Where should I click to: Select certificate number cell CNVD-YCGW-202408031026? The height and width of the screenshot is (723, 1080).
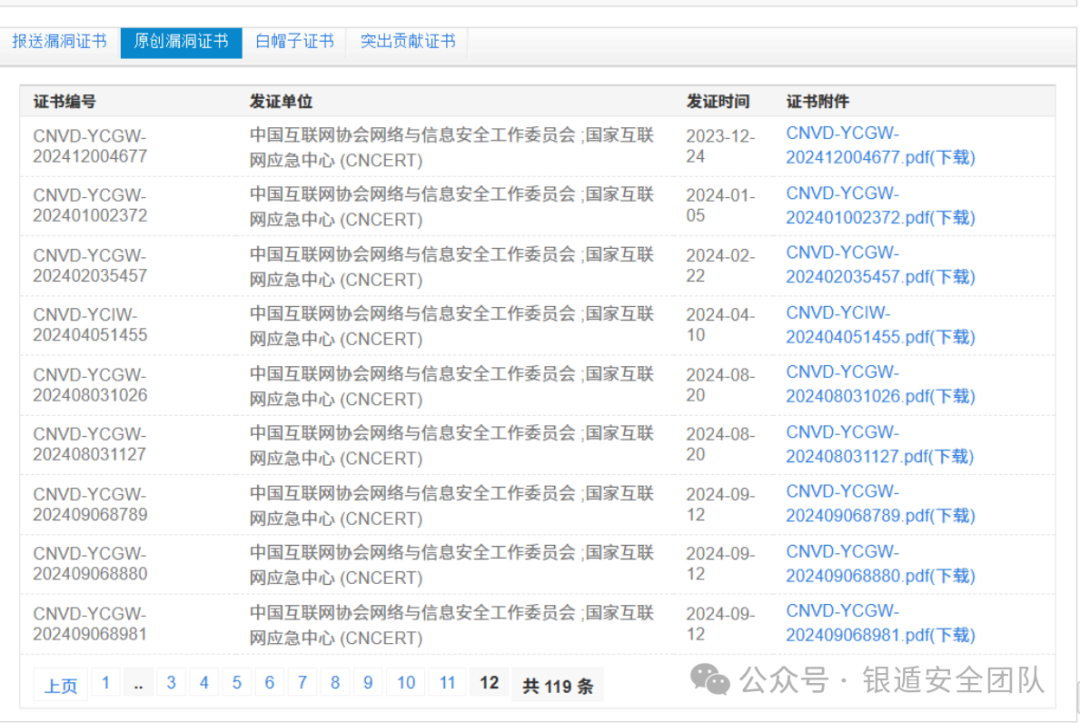point(90,384)
